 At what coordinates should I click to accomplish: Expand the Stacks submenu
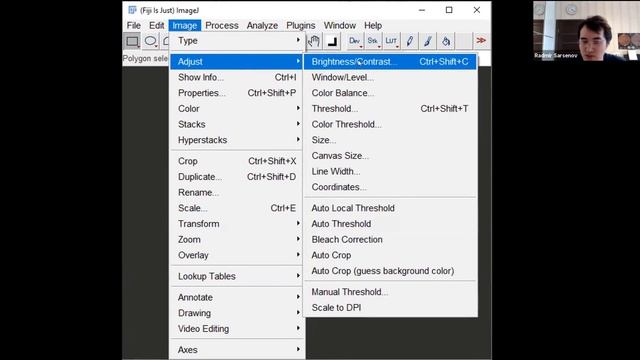pos(237,124)
